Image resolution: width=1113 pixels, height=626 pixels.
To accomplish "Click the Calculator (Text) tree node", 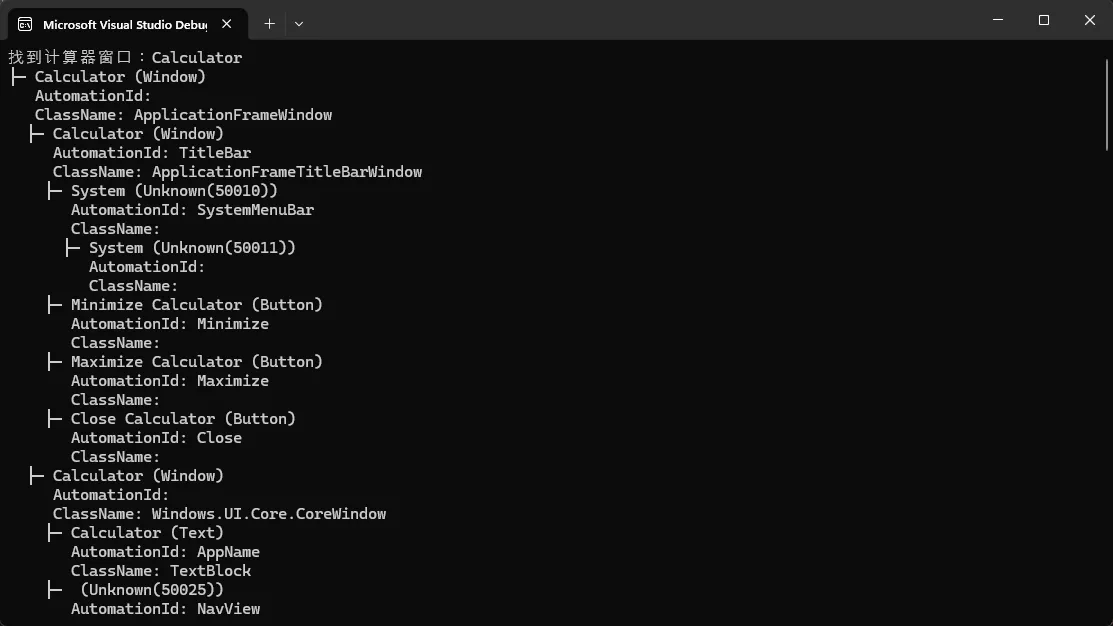I will coord(147,533).
